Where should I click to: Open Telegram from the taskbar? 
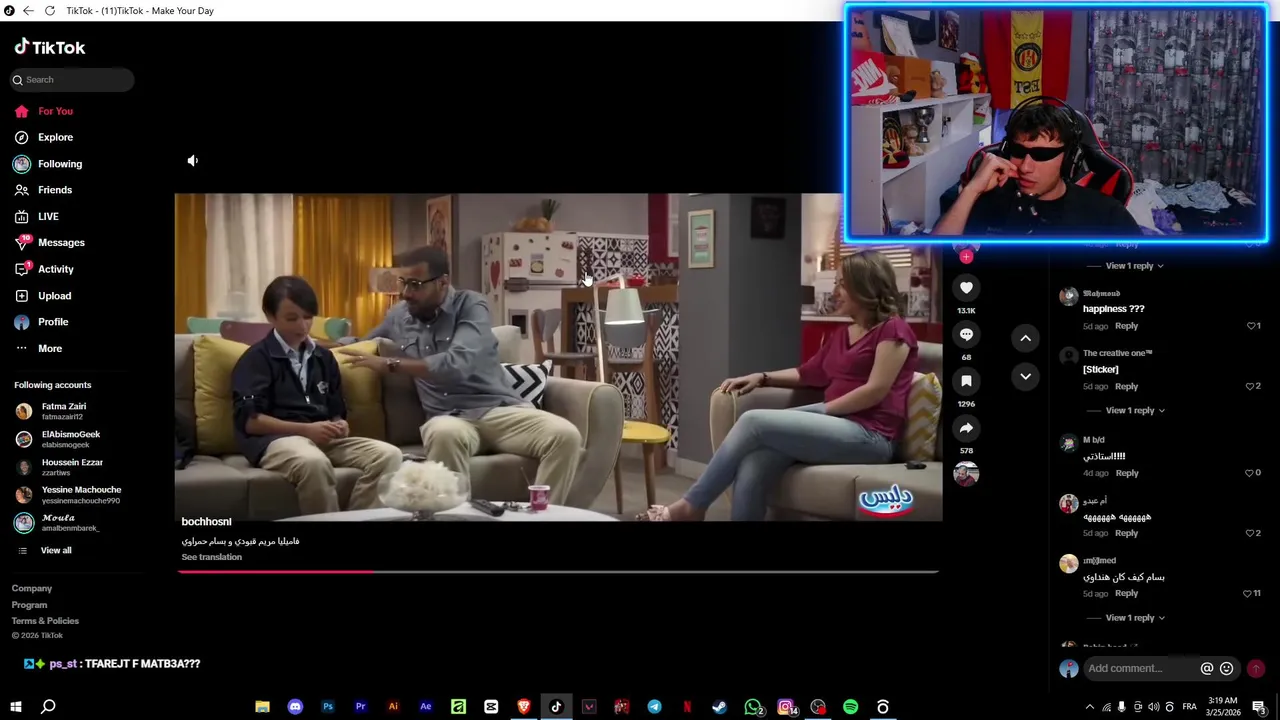pyautogui.click(x=654, y=707)
